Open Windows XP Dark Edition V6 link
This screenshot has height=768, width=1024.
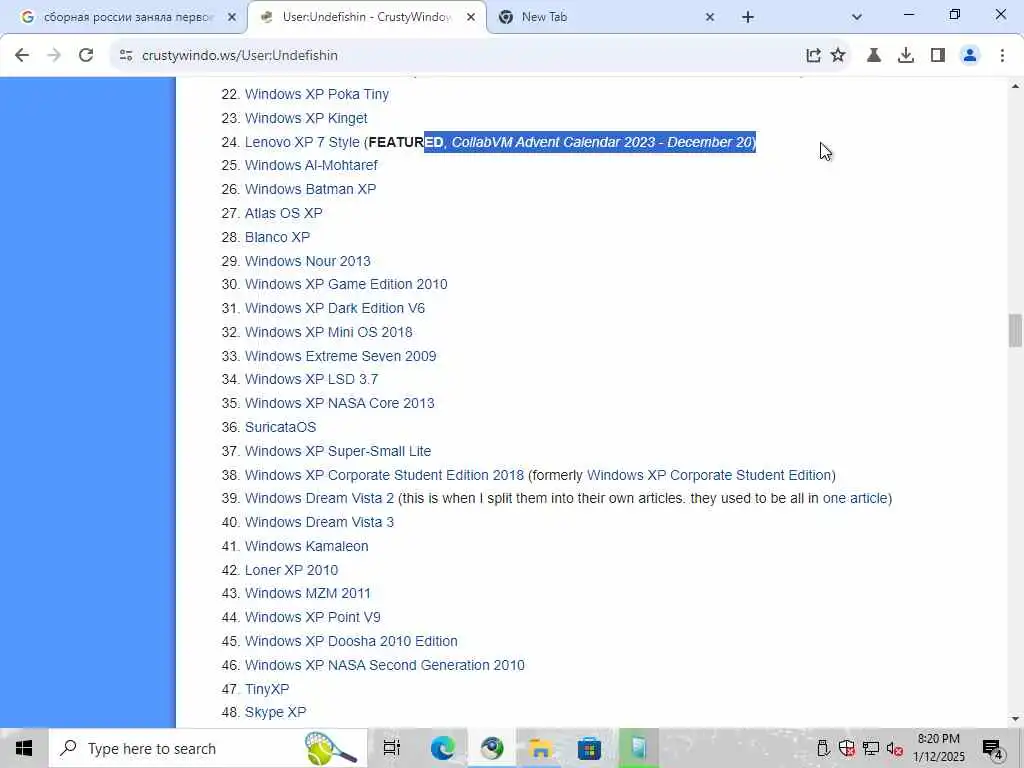click(x=334, y=308)
